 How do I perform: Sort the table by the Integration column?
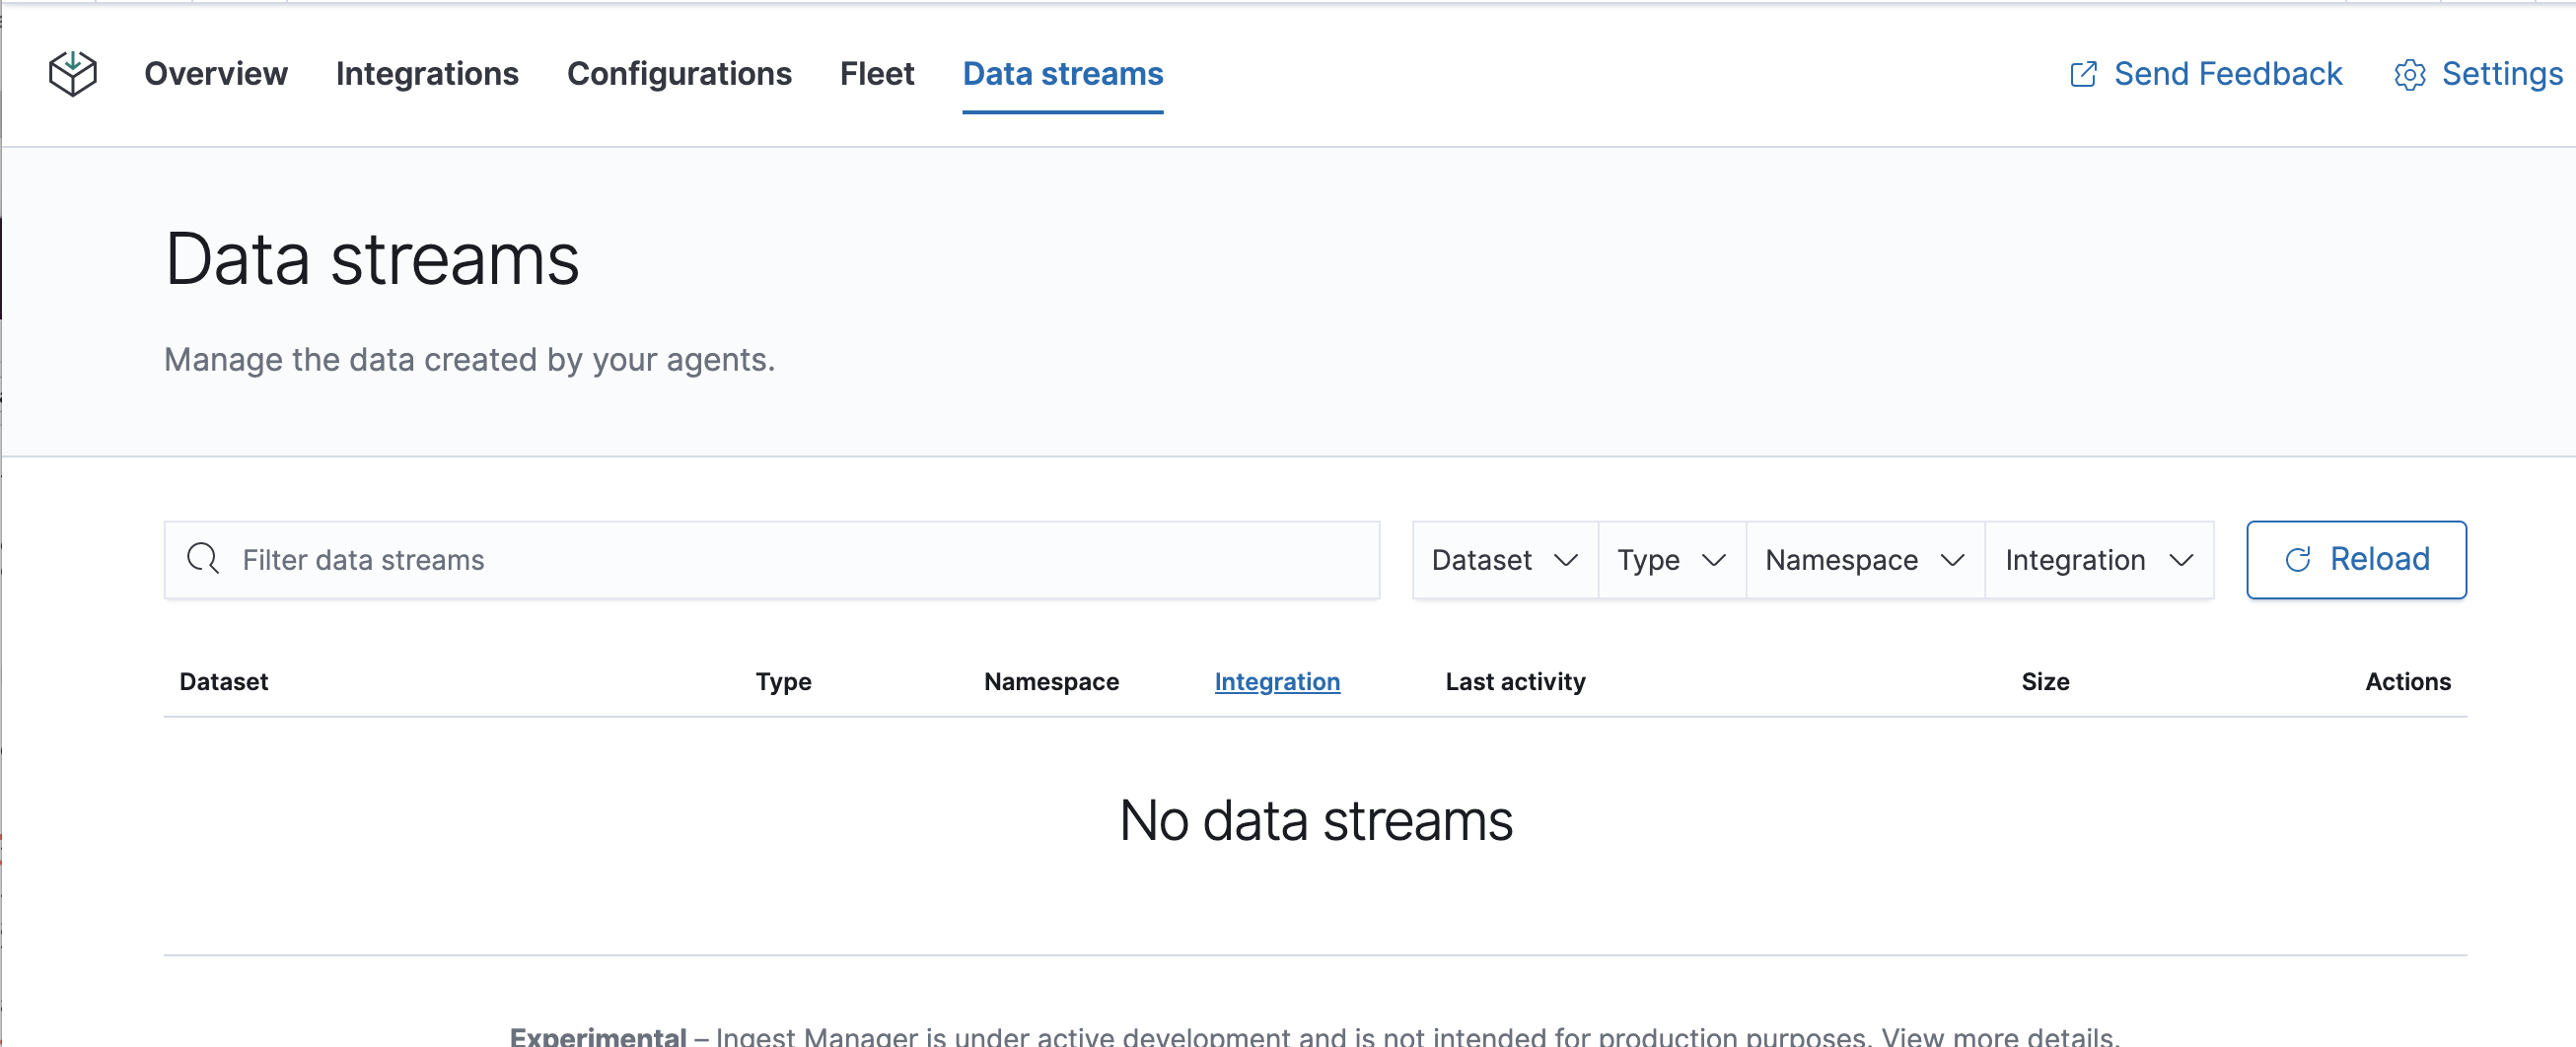(x=1277, y=681)
